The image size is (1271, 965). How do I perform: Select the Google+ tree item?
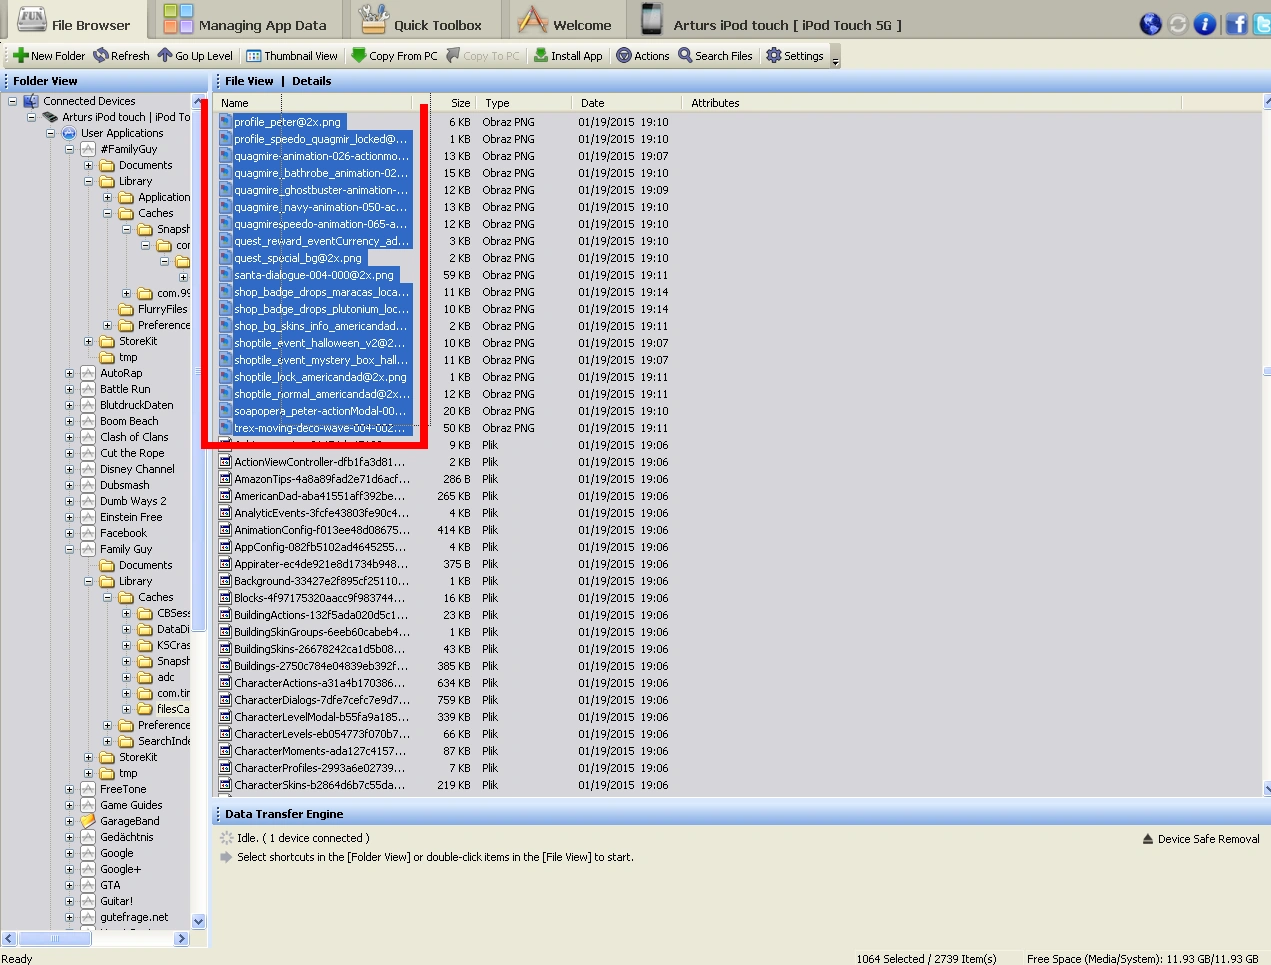click(120, 869)
